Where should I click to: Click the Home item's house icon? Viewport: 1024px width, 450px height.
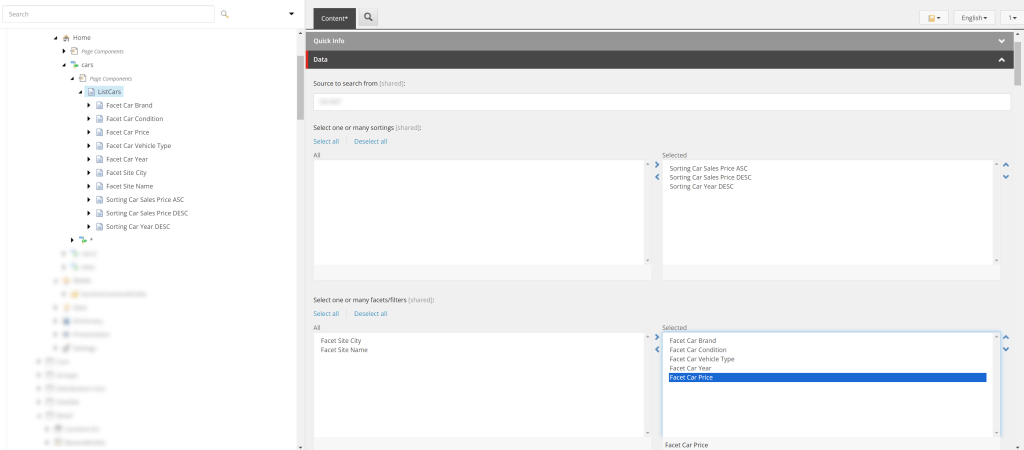(x=66, y=38)
